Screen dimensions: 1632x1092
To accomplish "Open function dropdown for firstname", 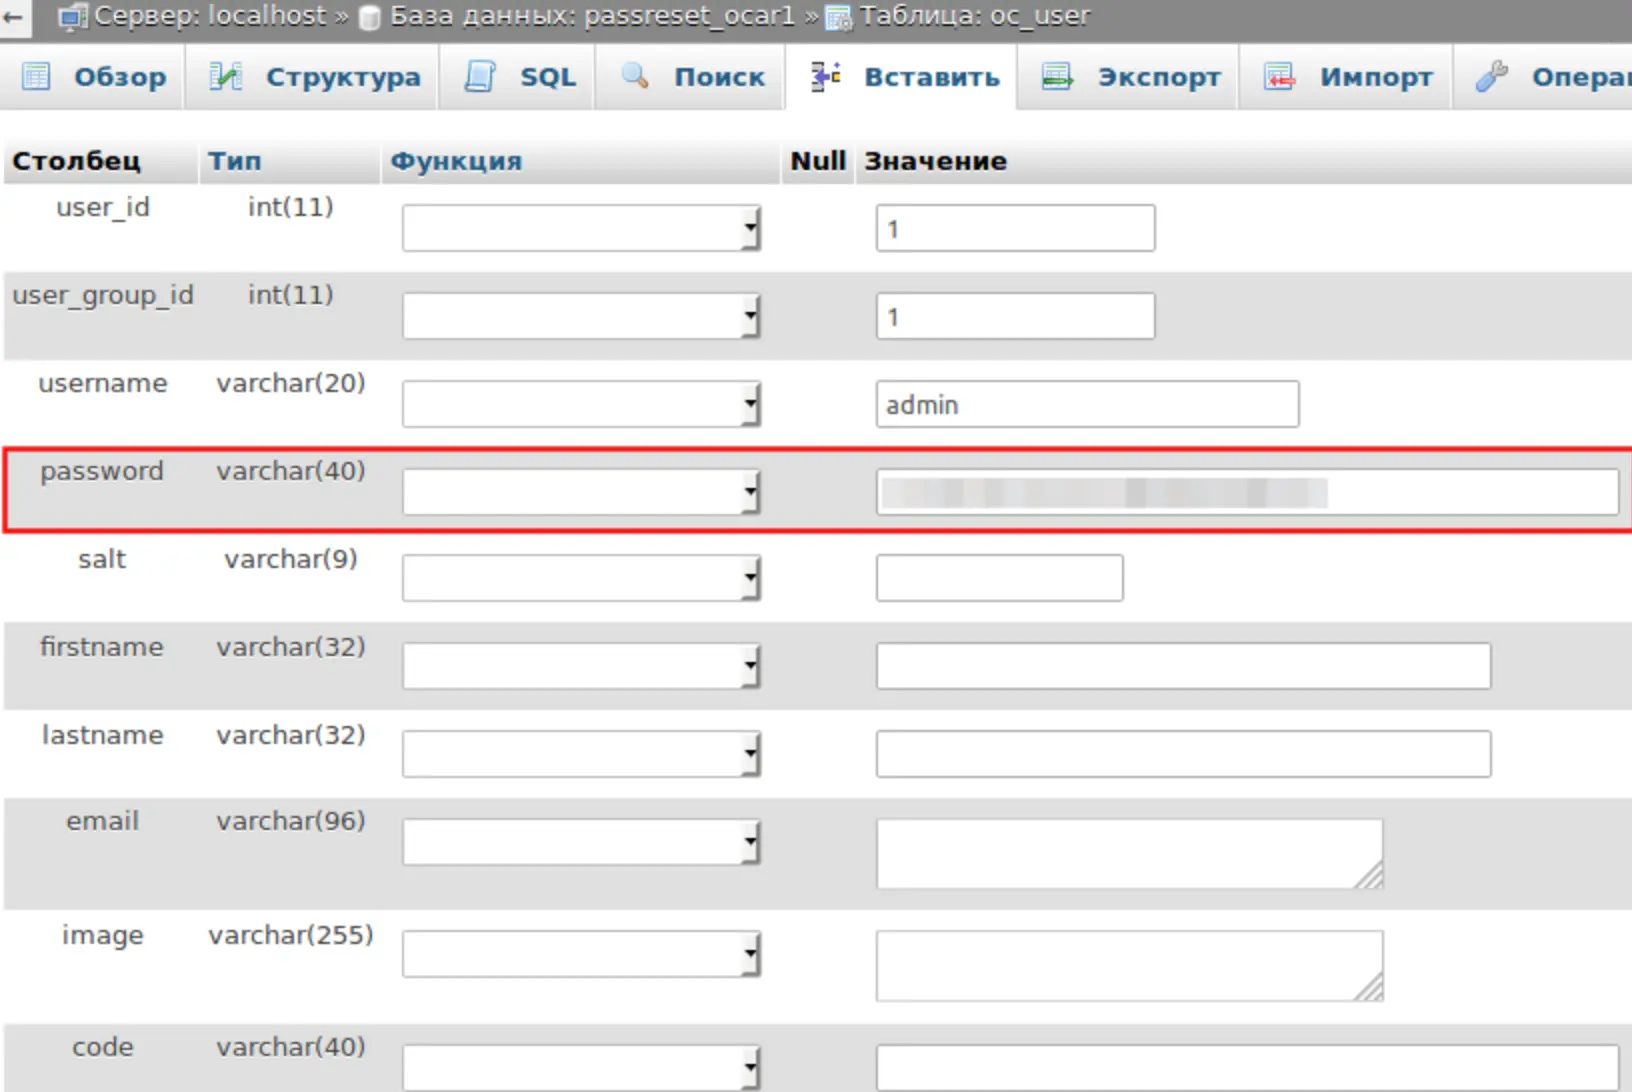I will coord(581,666).
